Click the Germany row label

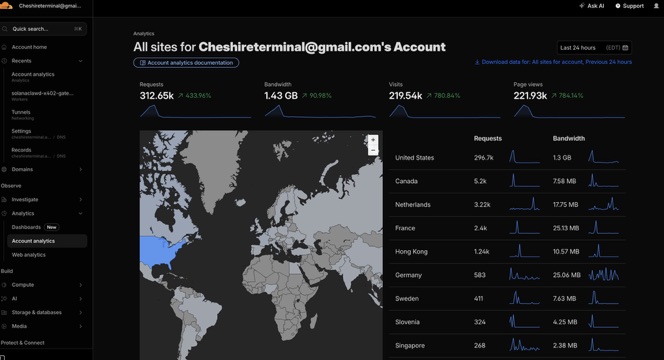coord(408,275)
